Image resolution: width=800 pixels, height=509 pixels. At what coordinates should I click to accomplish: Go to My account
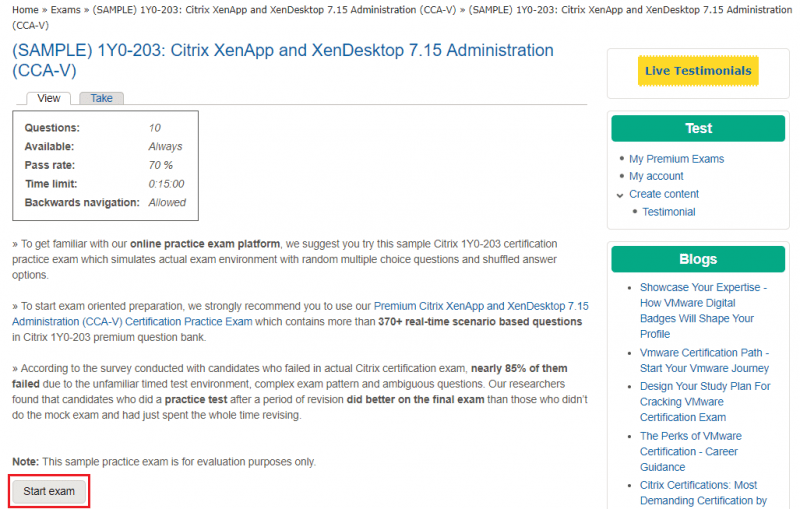[x=656, y=176]
